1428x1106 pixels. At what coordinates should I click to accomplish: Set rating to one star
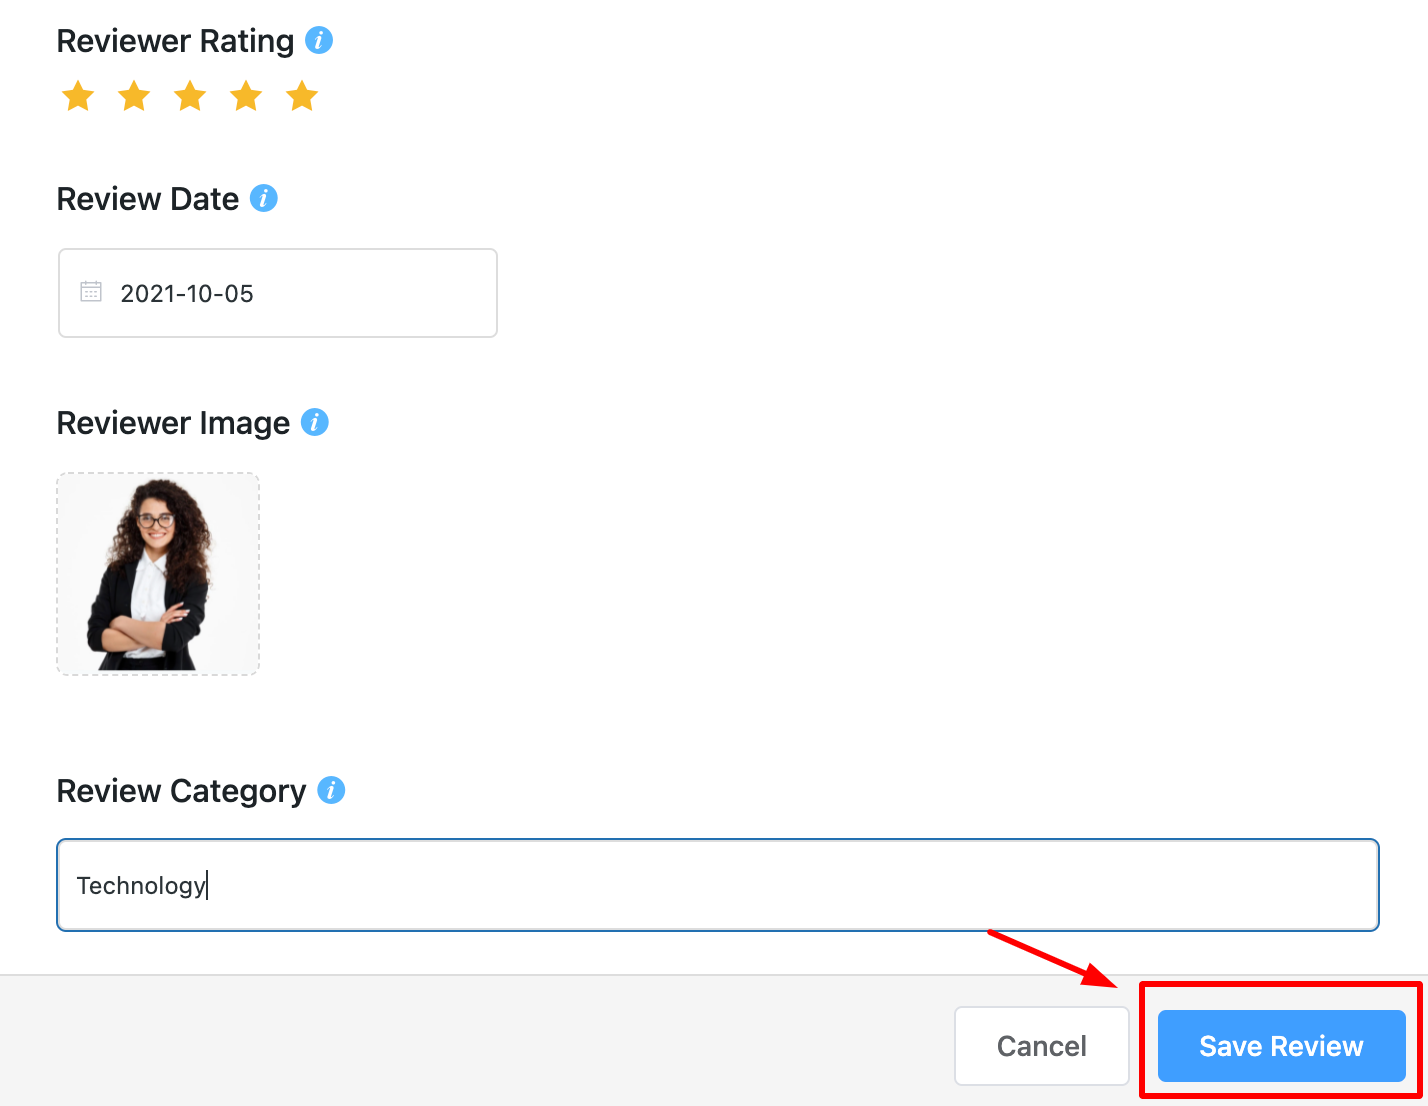click(78, 97)
